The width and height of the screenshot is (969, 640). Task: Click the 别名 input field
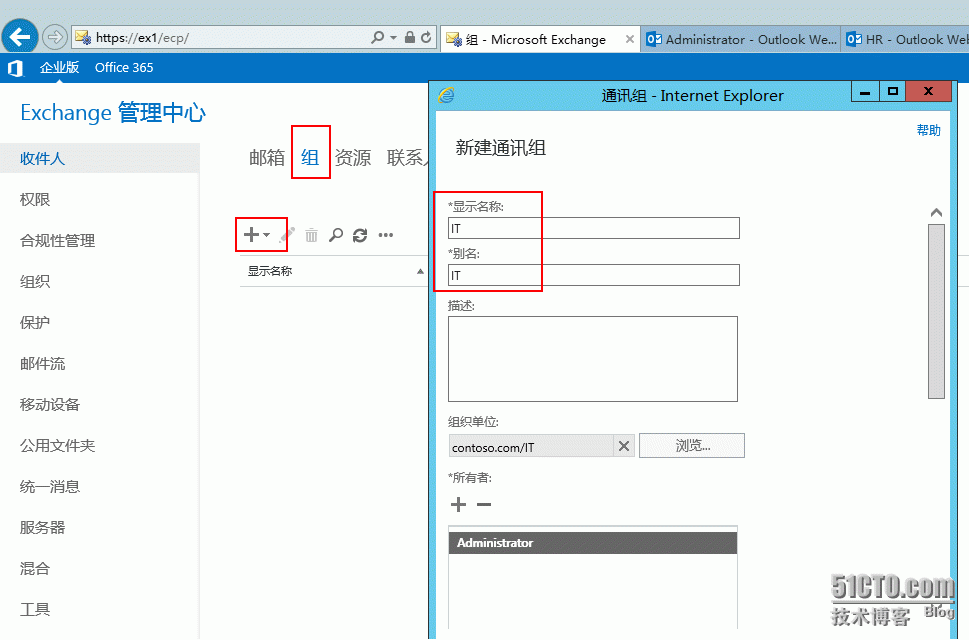(593, 275)
